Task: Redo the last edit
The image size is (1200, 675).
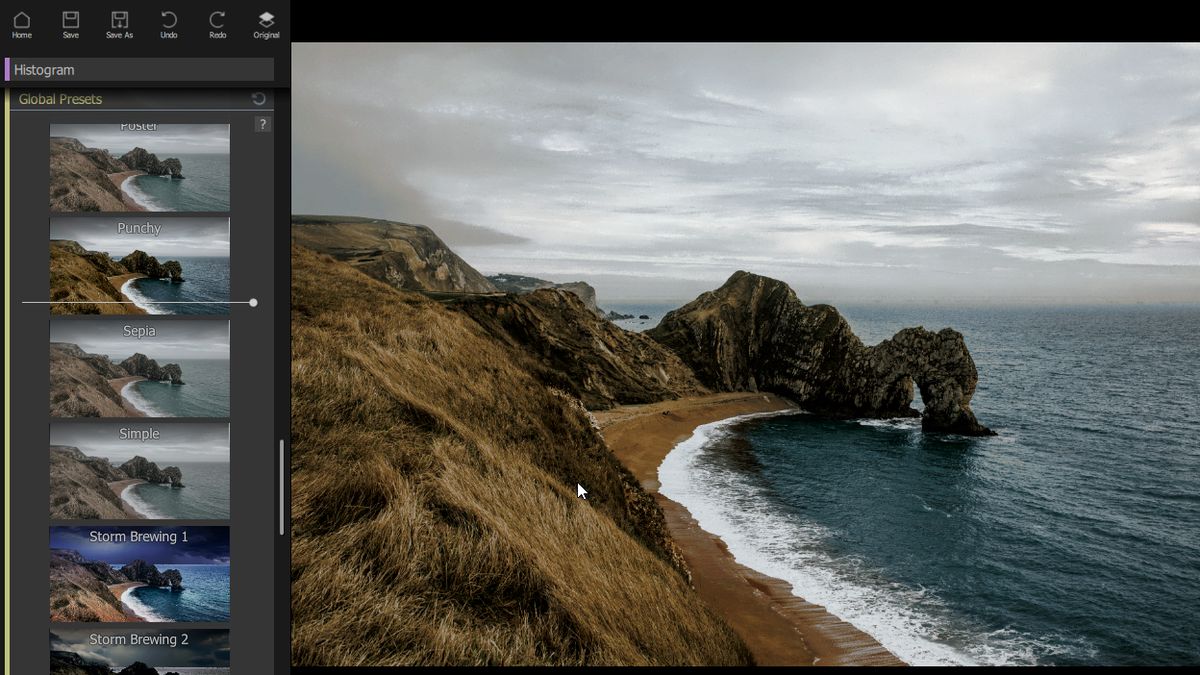Action: [217, 25]
